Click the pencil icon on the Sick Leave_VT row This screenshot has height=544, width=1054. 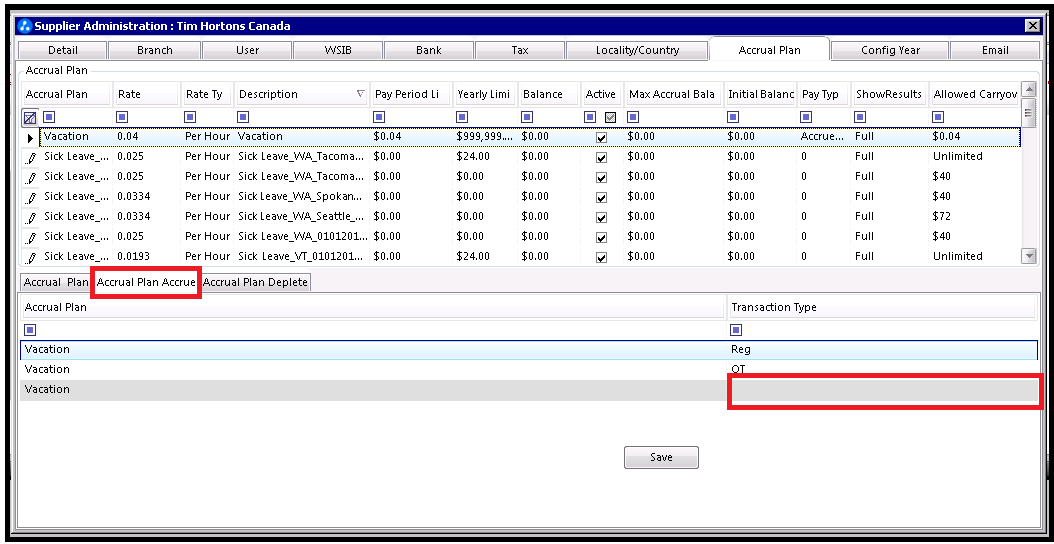coord(31,257)
